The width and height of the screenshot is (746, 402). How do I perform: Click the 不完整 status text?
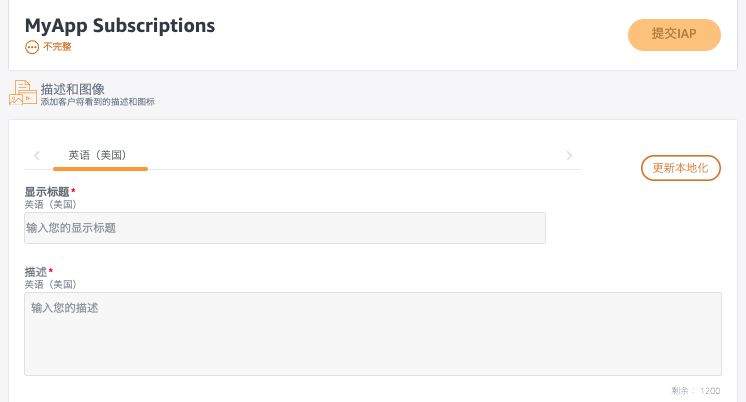pyautogui.click(x=57, y=46)
